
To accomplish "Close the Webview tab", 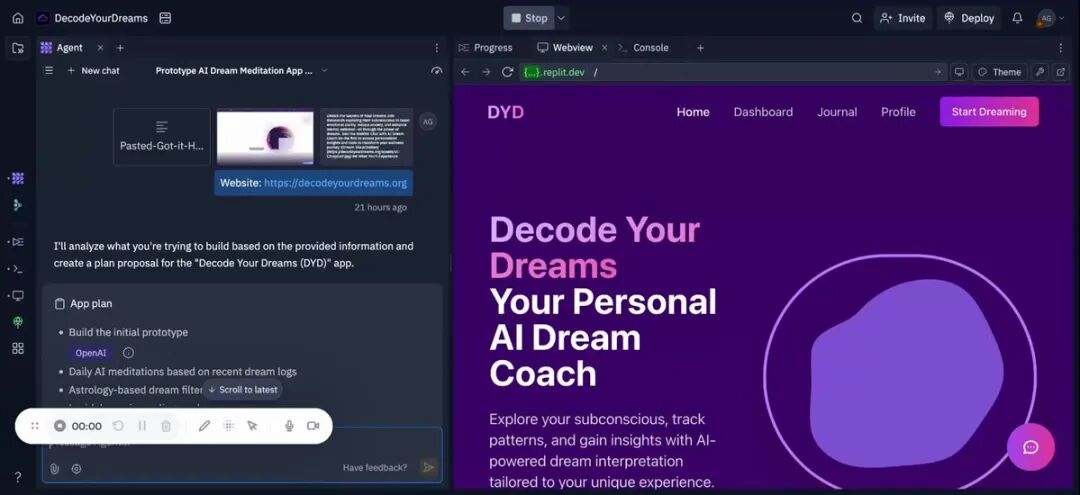I will 604,48.
